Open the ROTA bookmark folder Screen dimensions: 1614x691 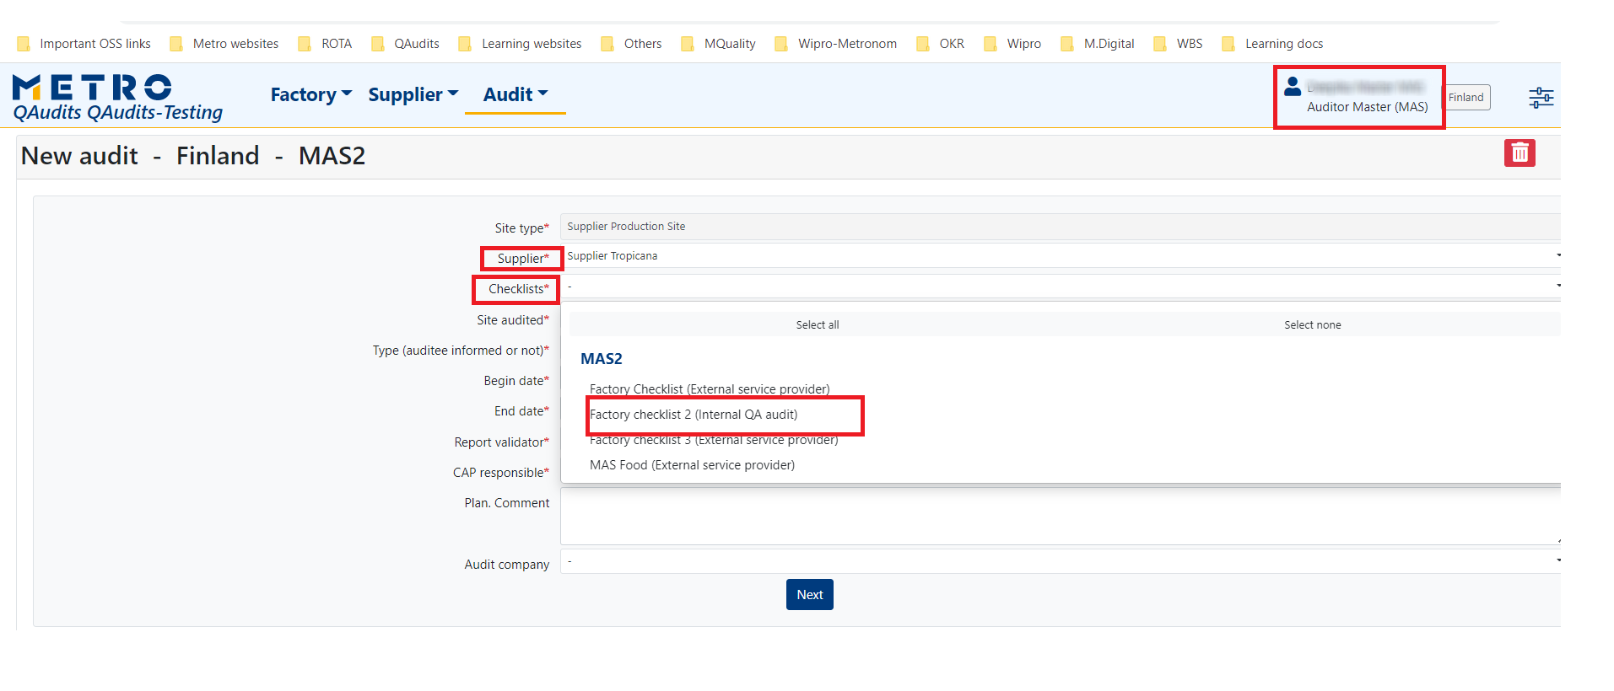point(325,44)
